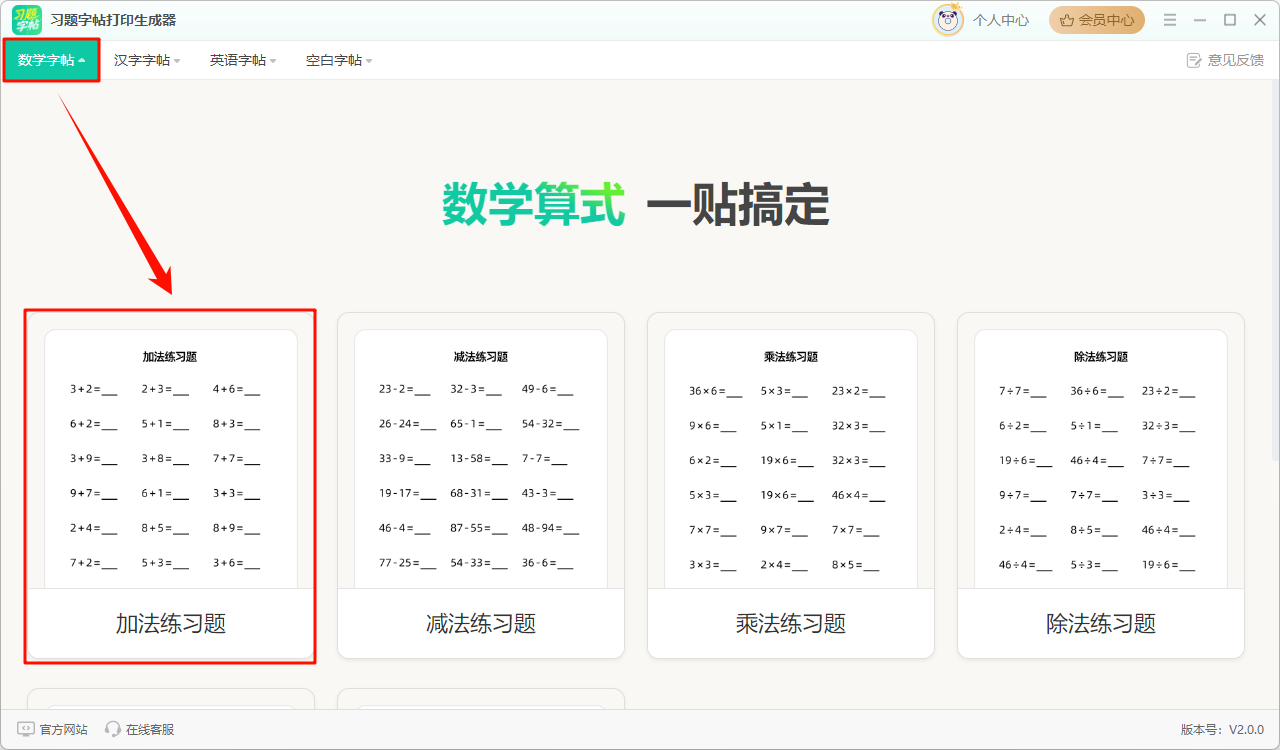Viewport: 1280px width, 750px height.
Task: Click the 习题字帖 app logo icon
Action: pos(27,20)
